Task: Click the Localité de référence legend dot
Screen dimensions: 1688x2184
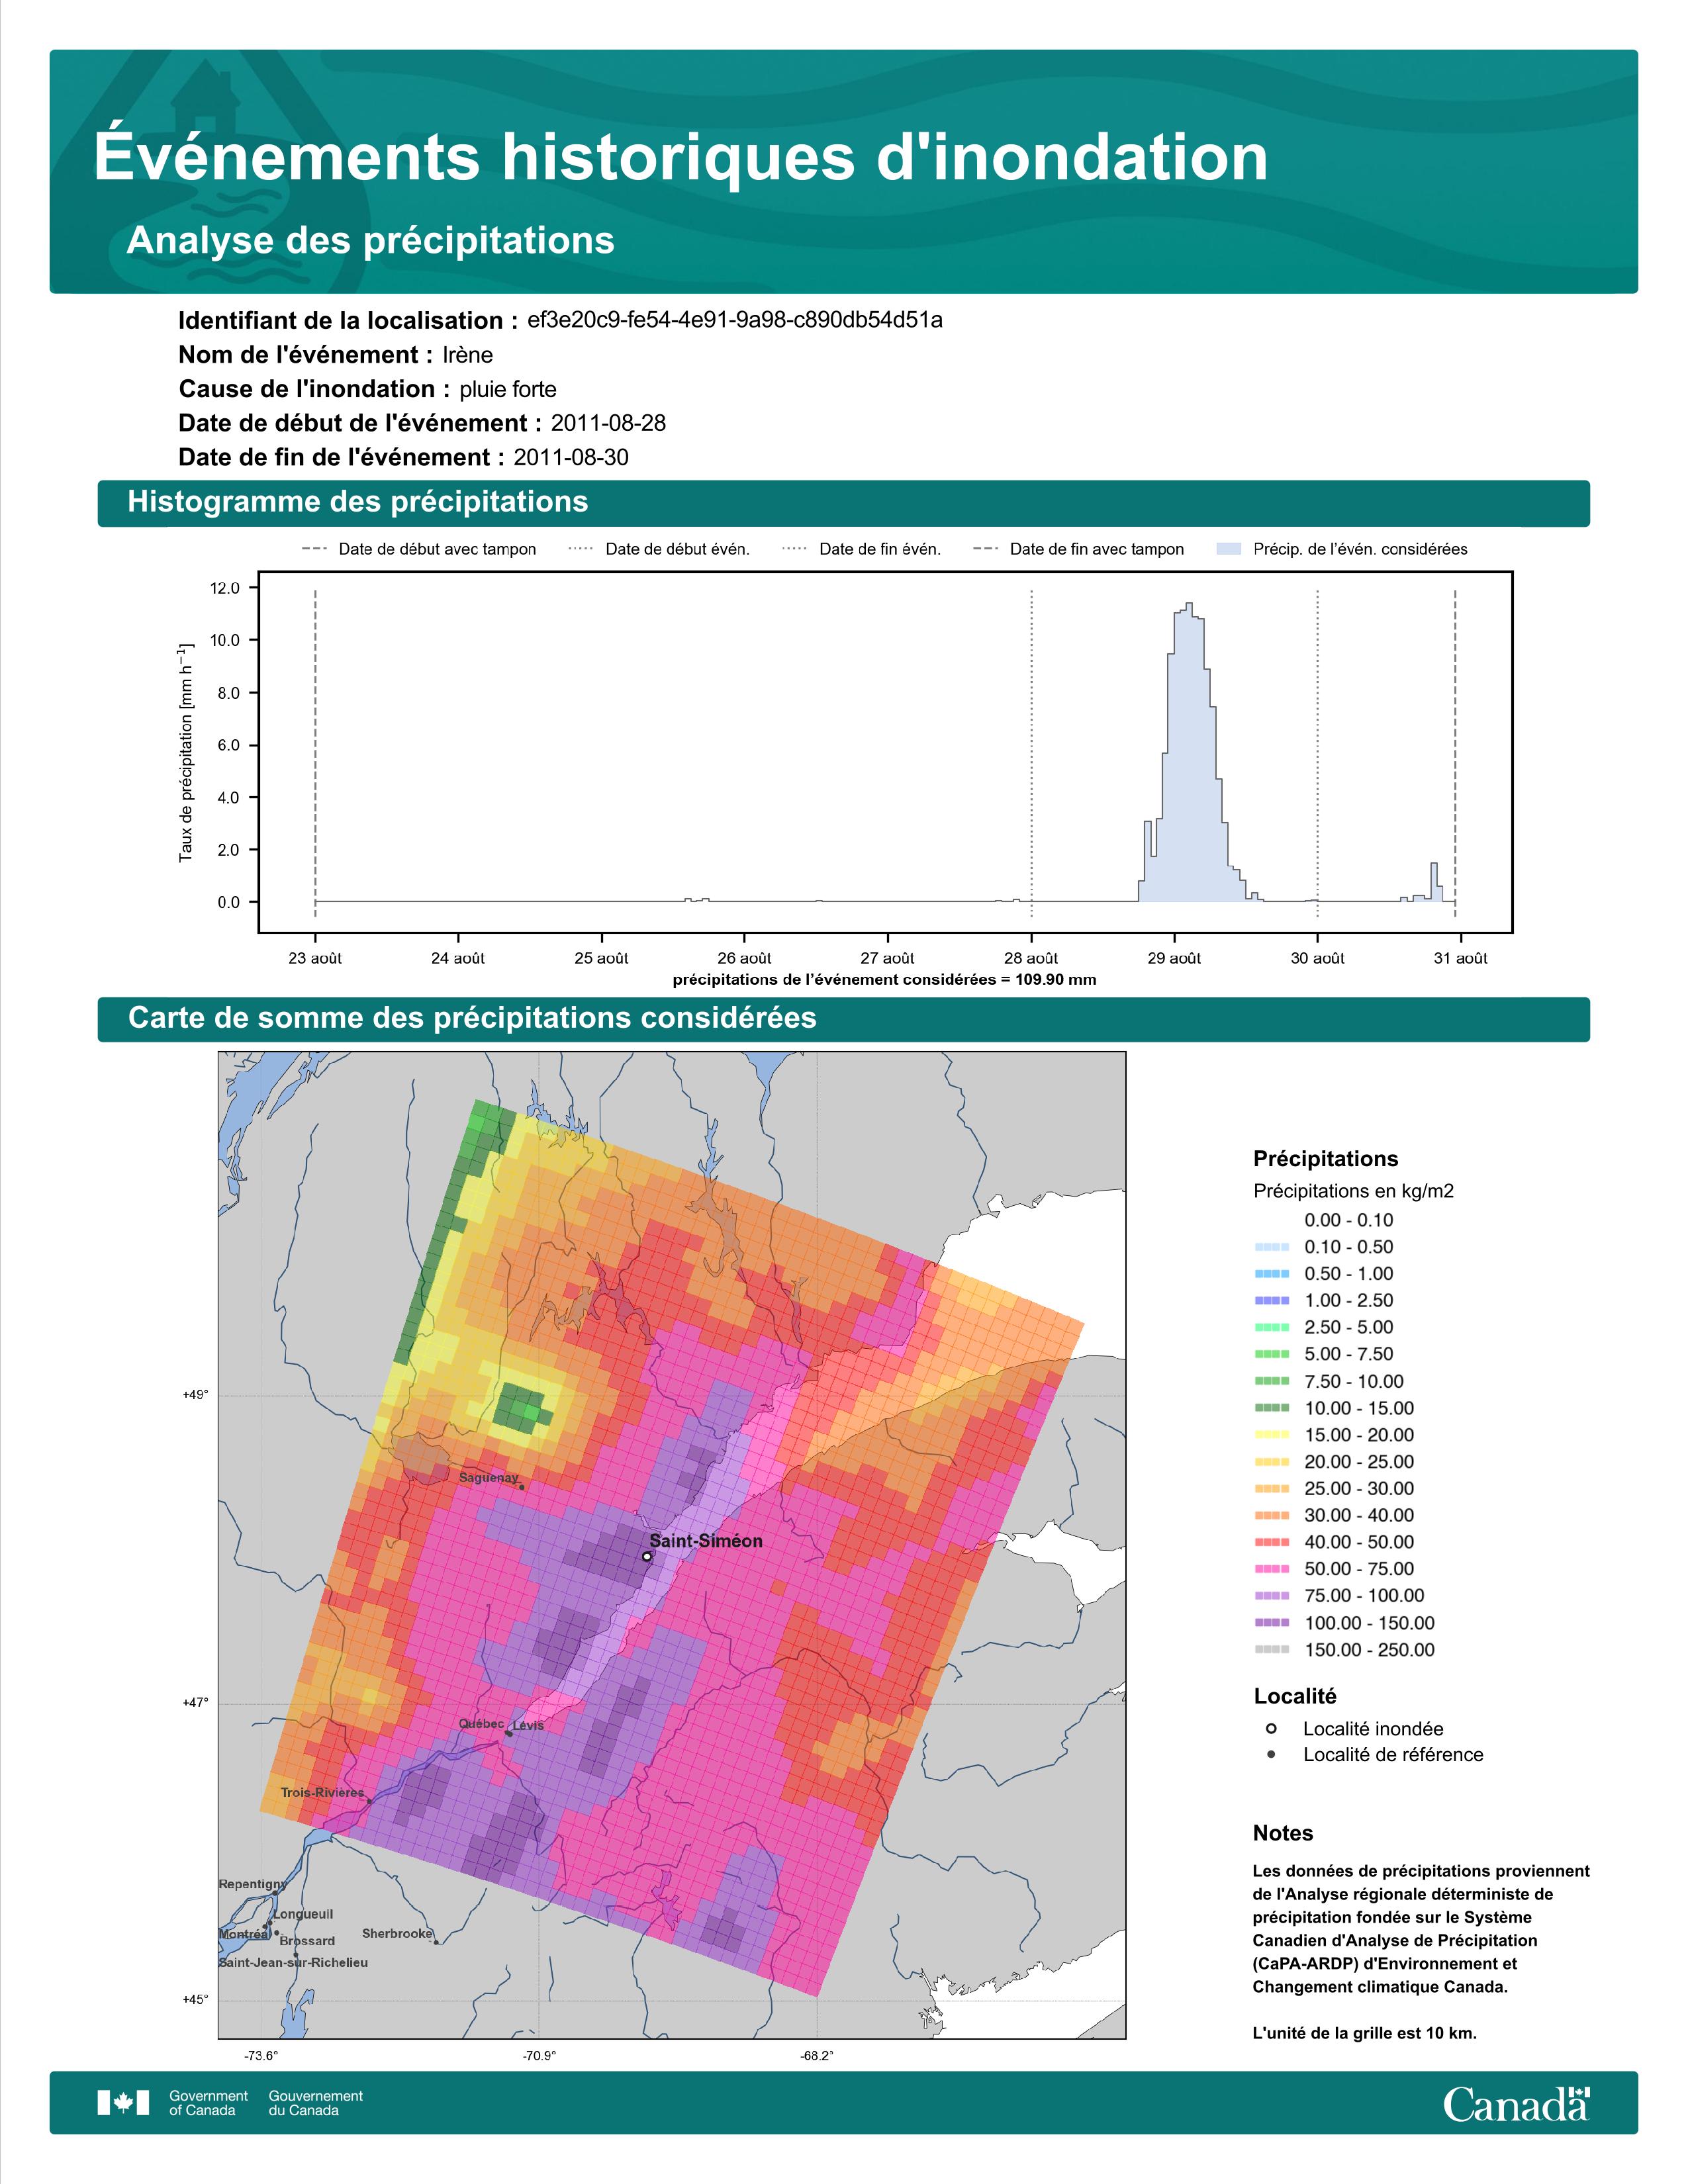Action: click(1271, 1754)
